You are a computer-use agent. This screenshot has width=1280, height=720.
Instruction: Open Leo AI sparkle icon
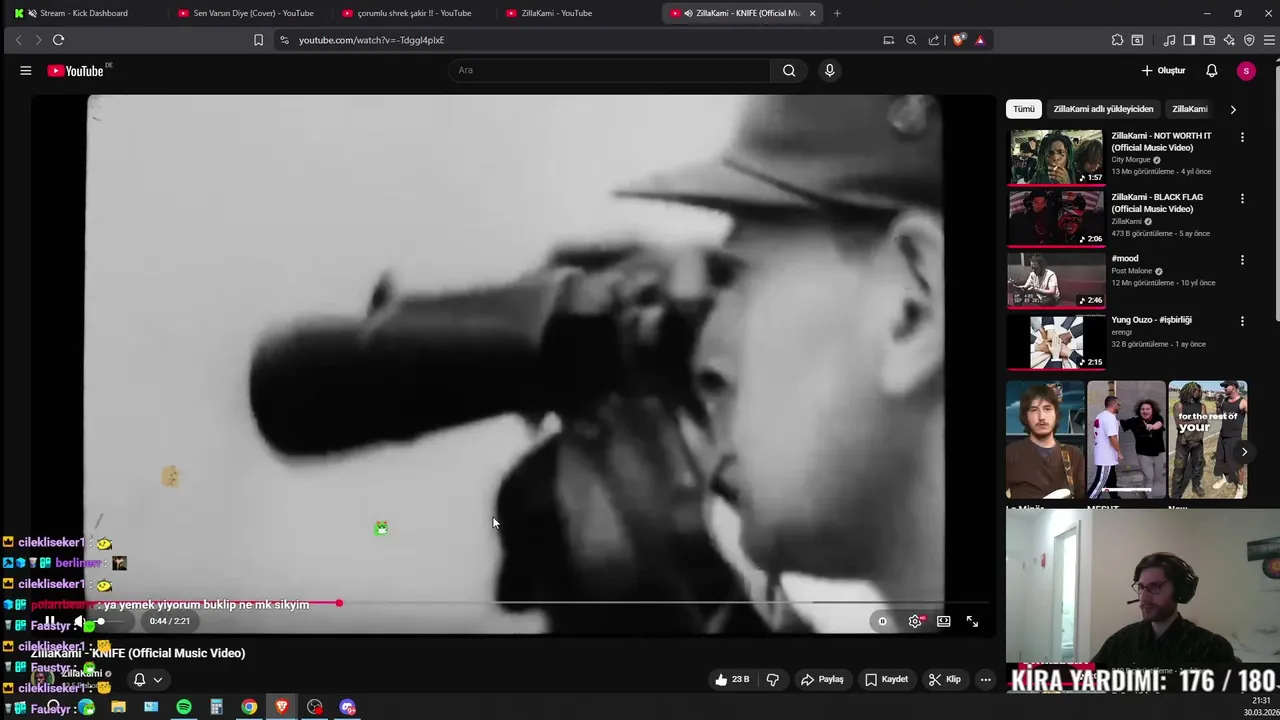tap(1229, 40)
